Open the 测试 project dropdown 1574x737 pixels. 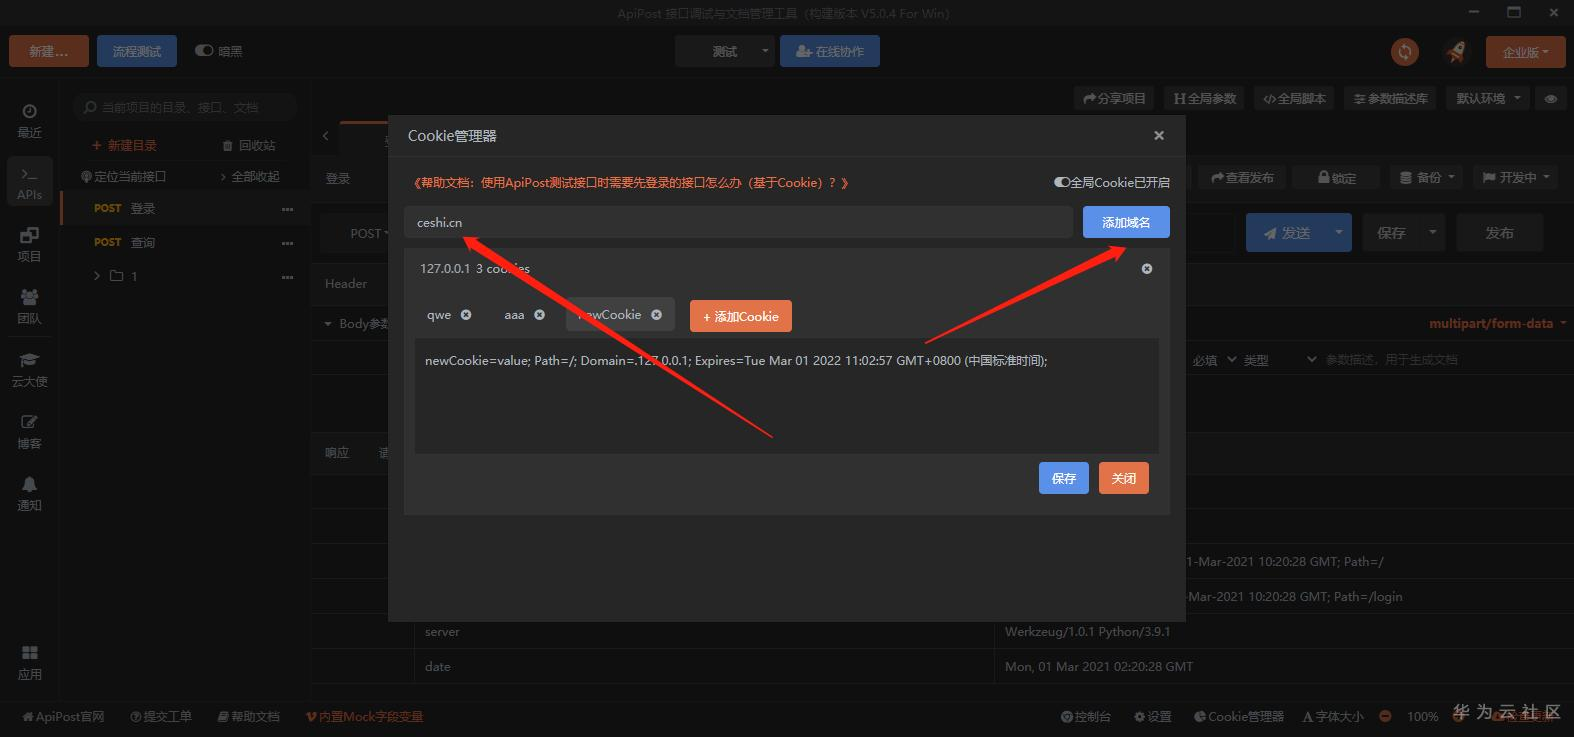tap(725, 51)
